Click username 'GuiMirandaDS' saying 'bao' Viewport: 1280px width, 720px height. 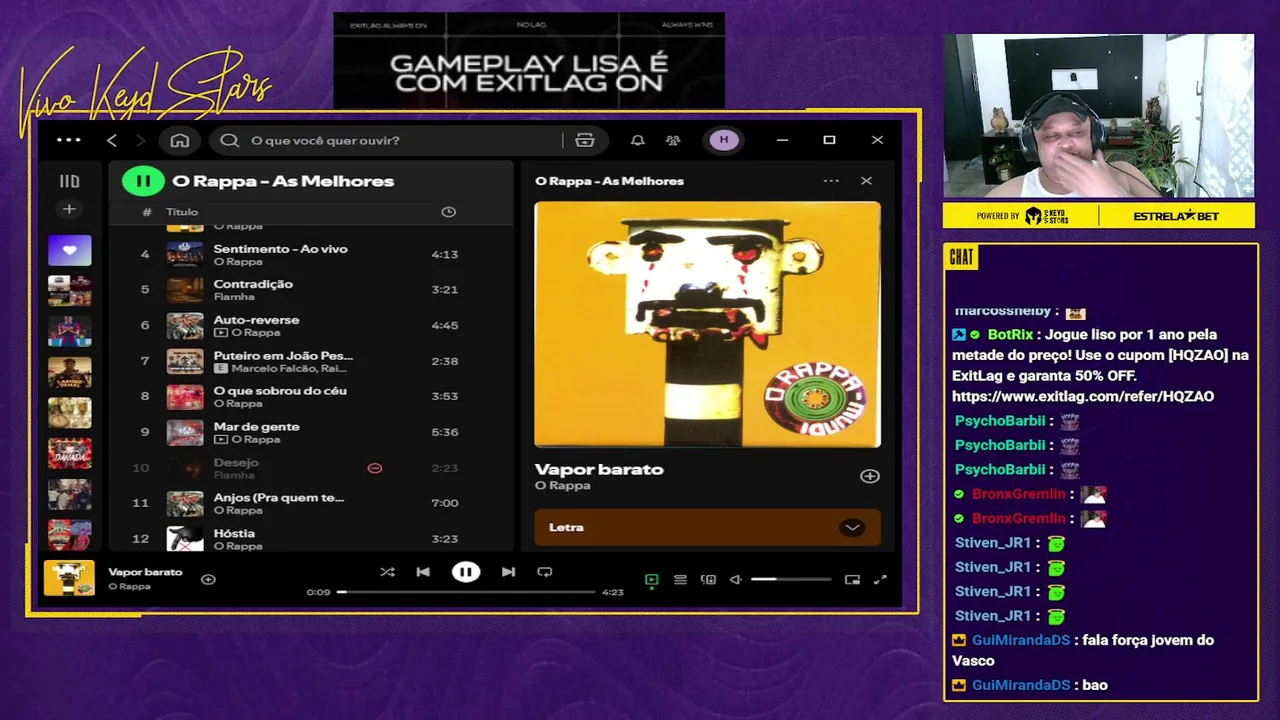tap(1021, 685)
